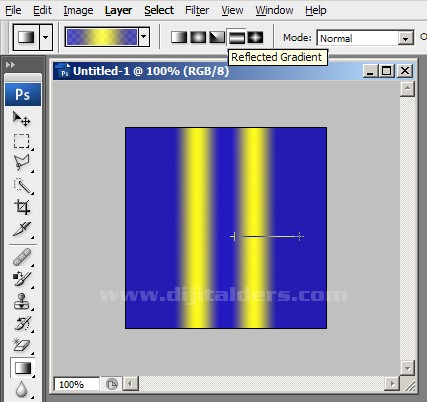Viewport: 427px width, 402px height.
Task: Select the Crop tool
Action: 22,207
